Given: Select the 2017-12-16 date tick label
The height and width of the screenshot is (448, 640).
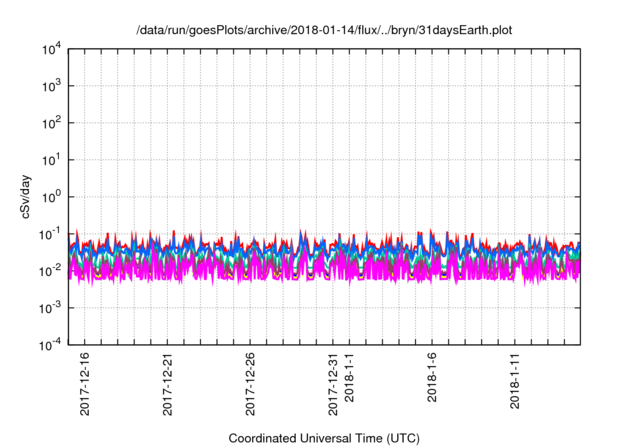Looking at the screenshot, I should point(85,384).
